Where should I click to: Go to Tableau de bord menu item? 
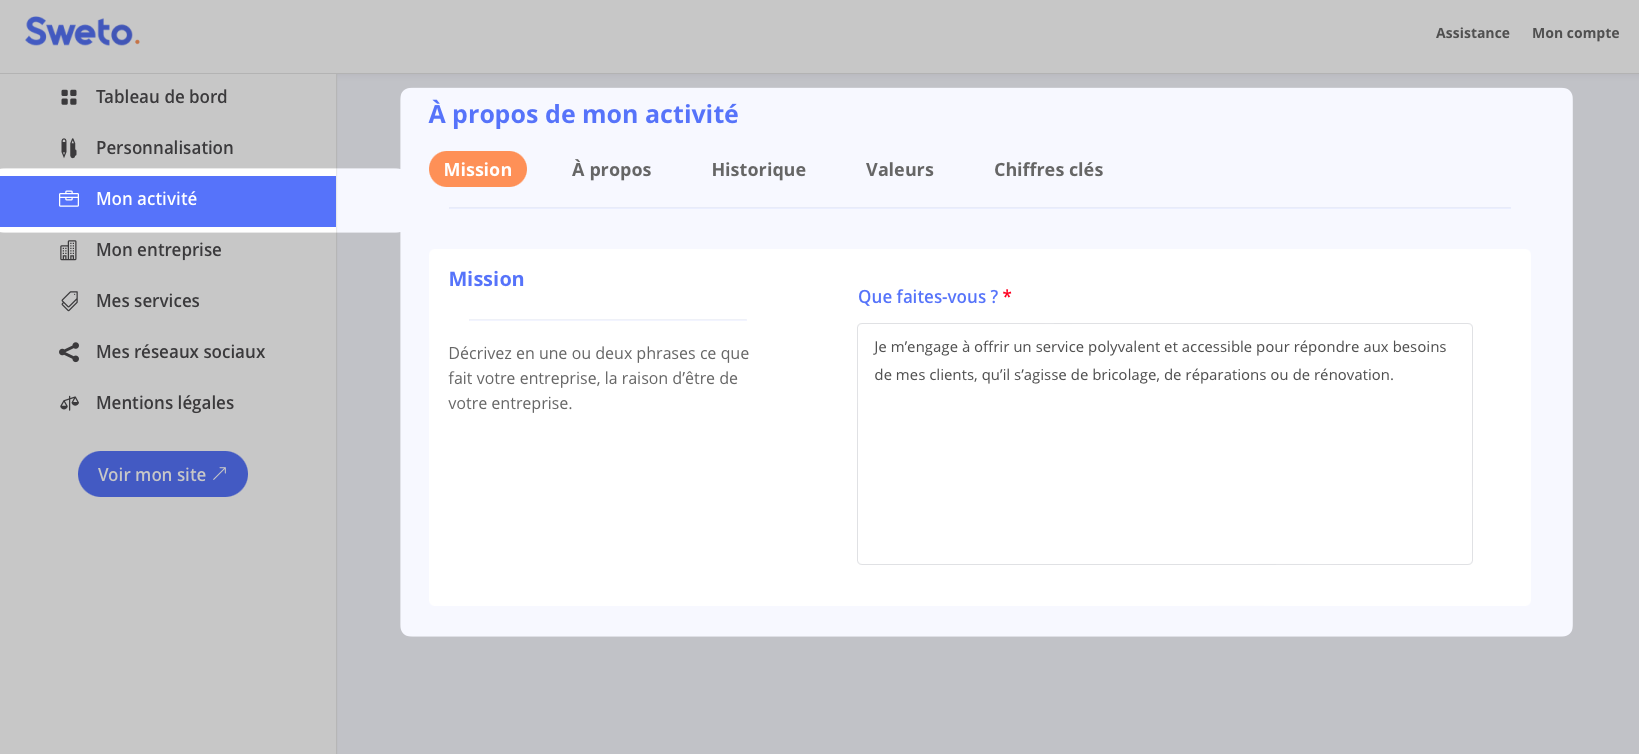click(x=161, y=97)
